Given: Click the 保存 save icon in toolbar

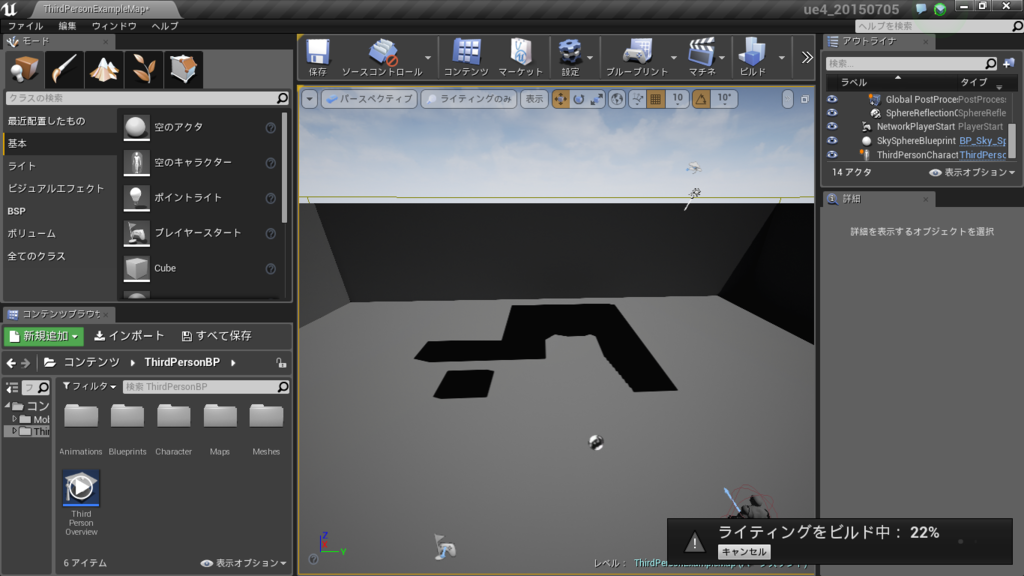Looking at the screenshot, I should [x=318, y=57].
